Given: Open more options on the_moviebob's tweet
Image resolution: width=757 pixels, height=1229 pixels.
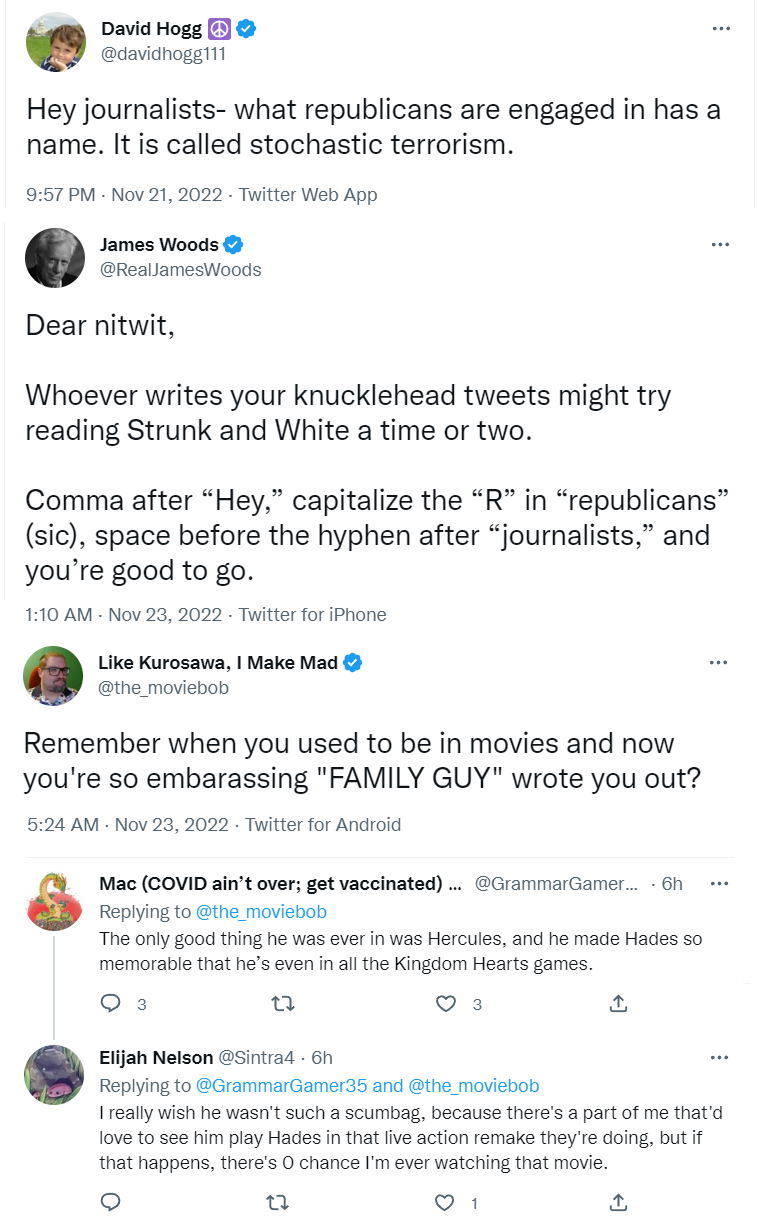Looking at the screenshot, I should coord(718,662).
